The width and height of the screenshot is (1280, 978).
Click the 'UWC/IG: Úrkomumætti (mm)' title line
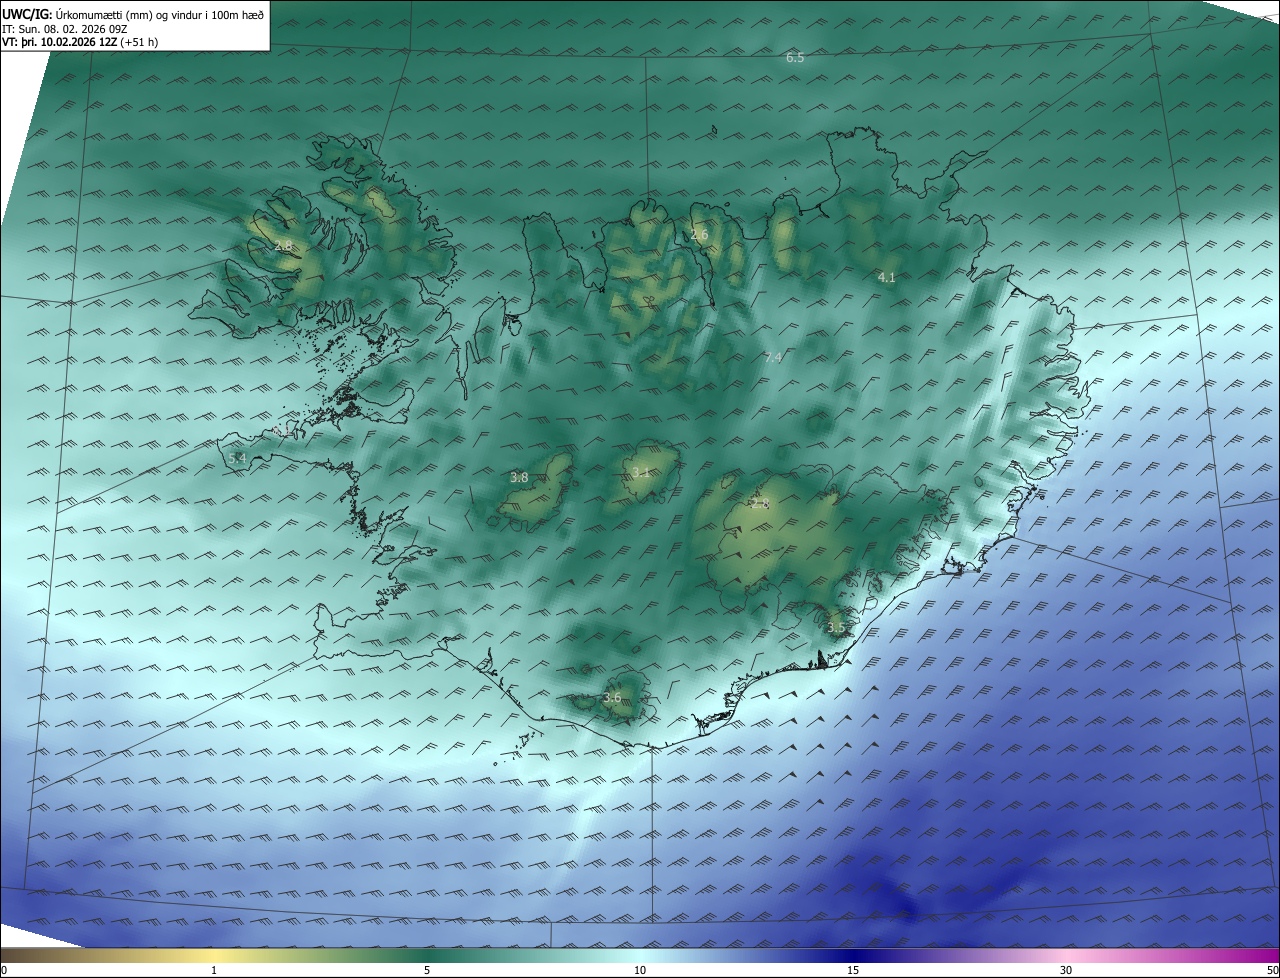click(x=133, y=14)
